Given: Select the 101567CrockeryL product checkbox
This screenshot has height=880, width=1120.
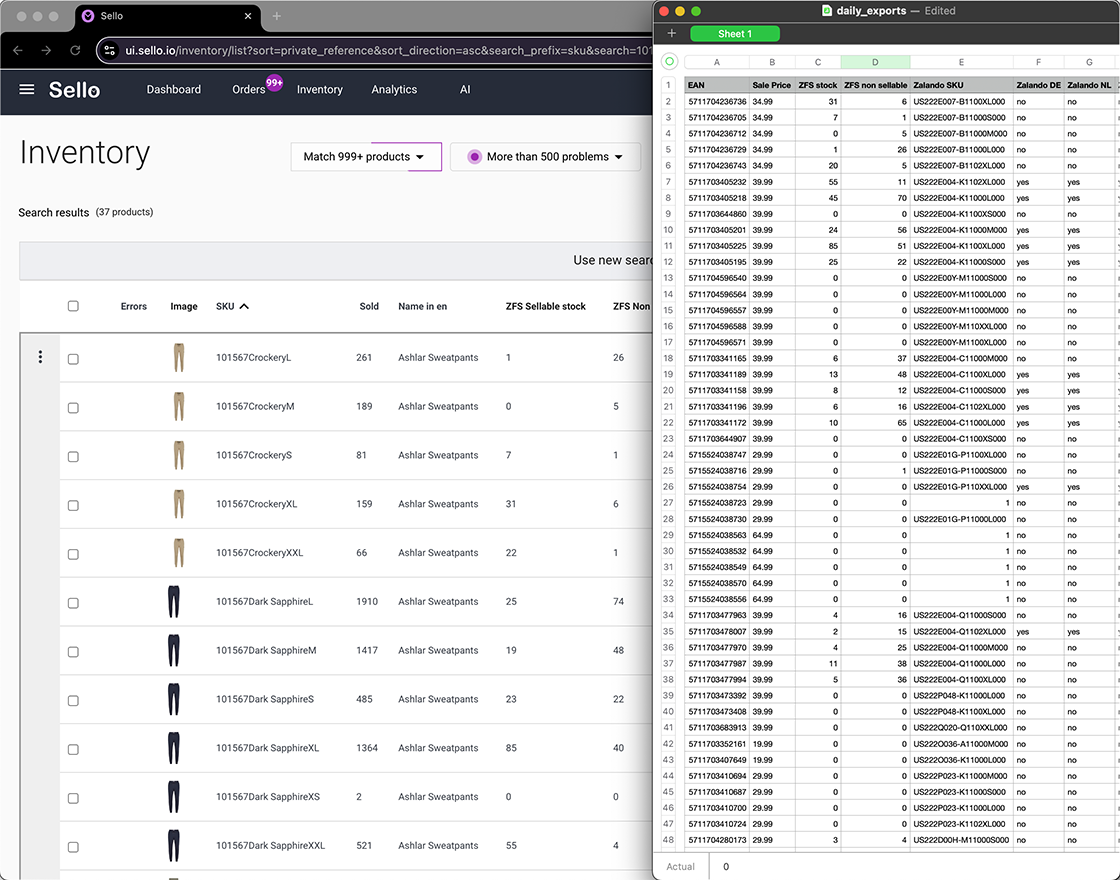Looking at the screenshot, I should point(73,356).
